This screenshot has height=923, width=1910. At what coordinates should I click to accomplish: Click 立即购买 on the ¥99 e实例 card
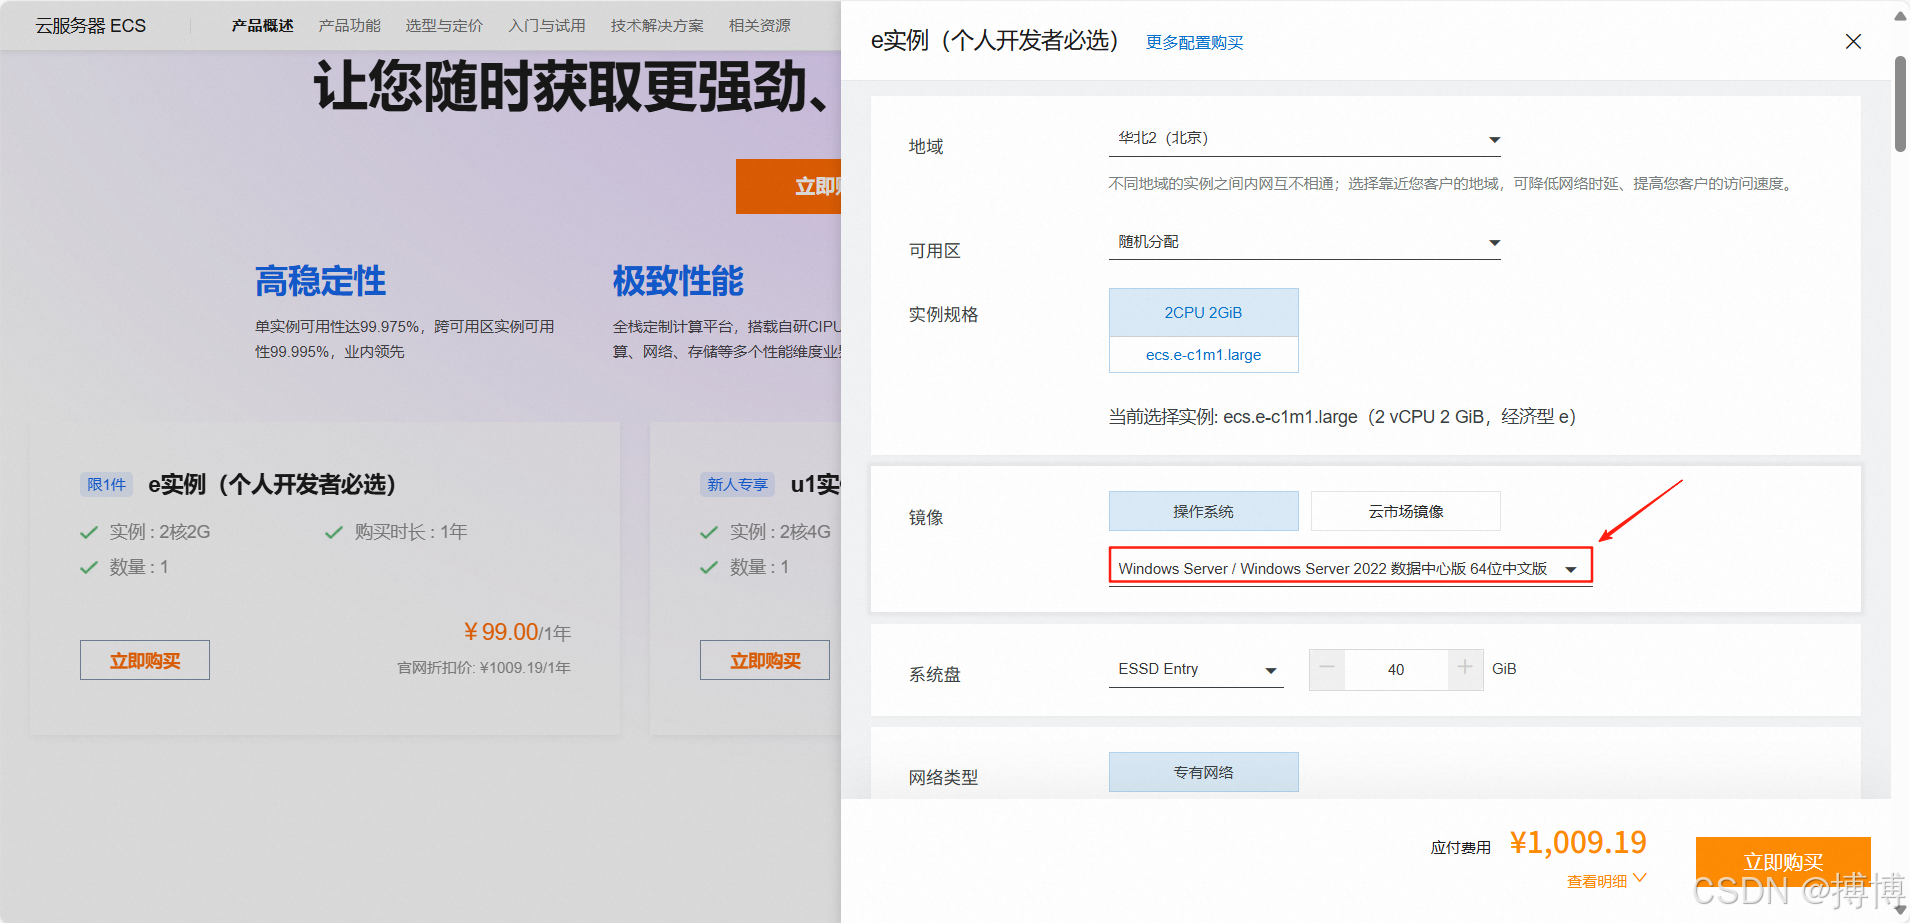(144, 659)
